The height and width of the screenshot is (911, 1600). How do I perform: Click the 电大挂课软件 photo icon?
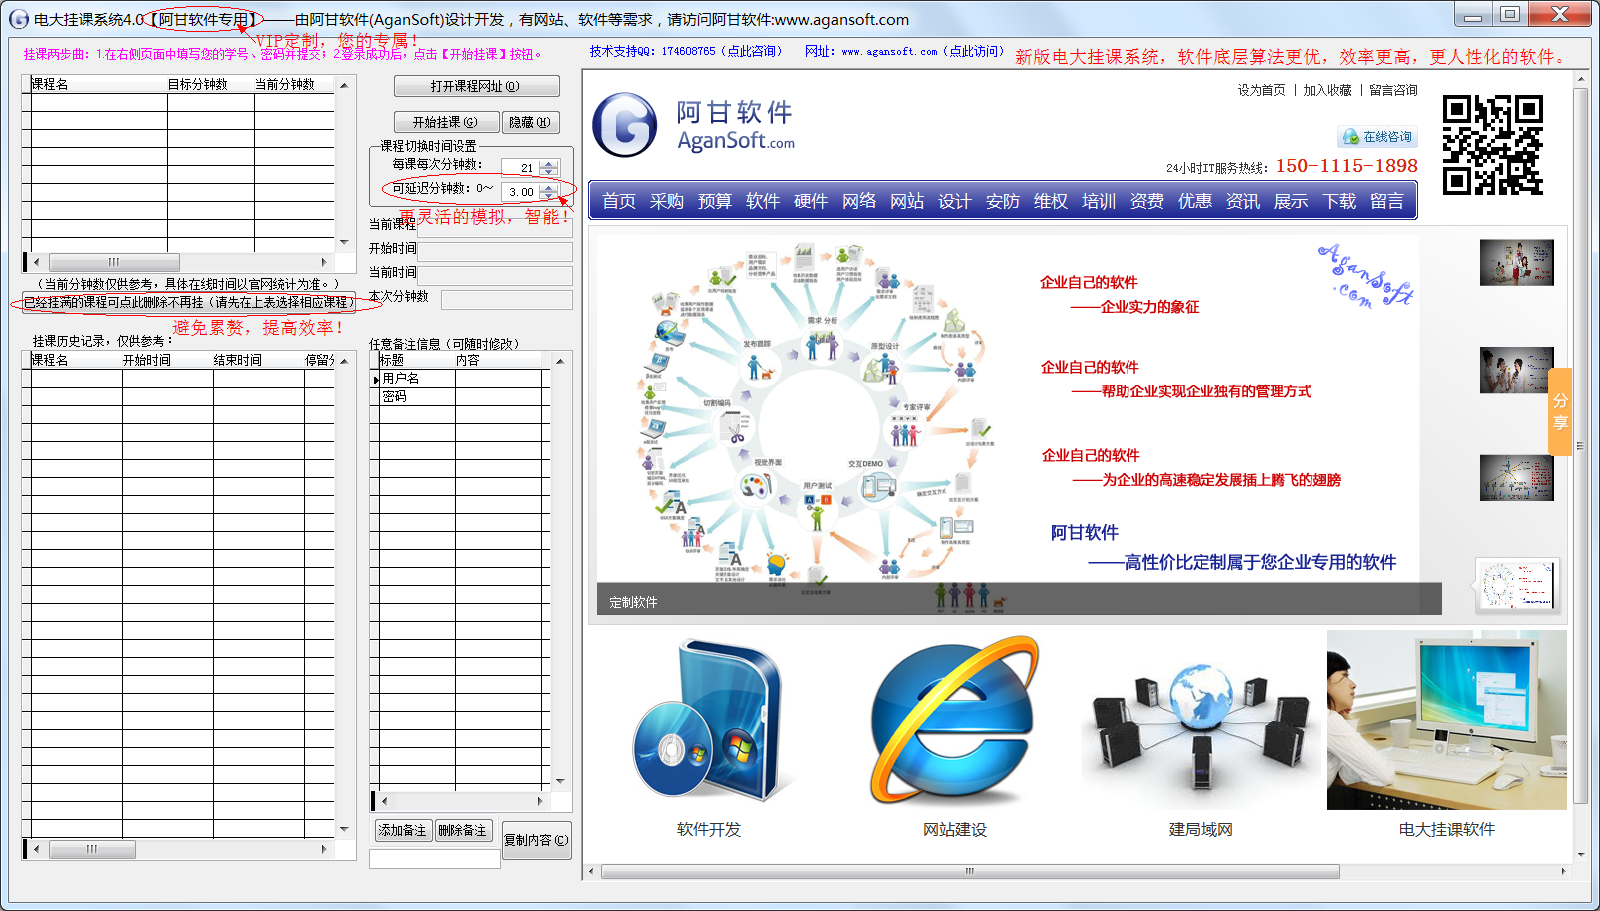tap(1446, 720)
